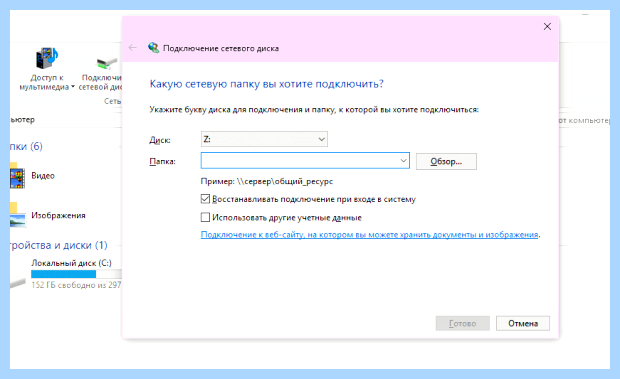Click the back arrow in dialog header
Screen dimensions: 620x379
[x=132, y=48]
